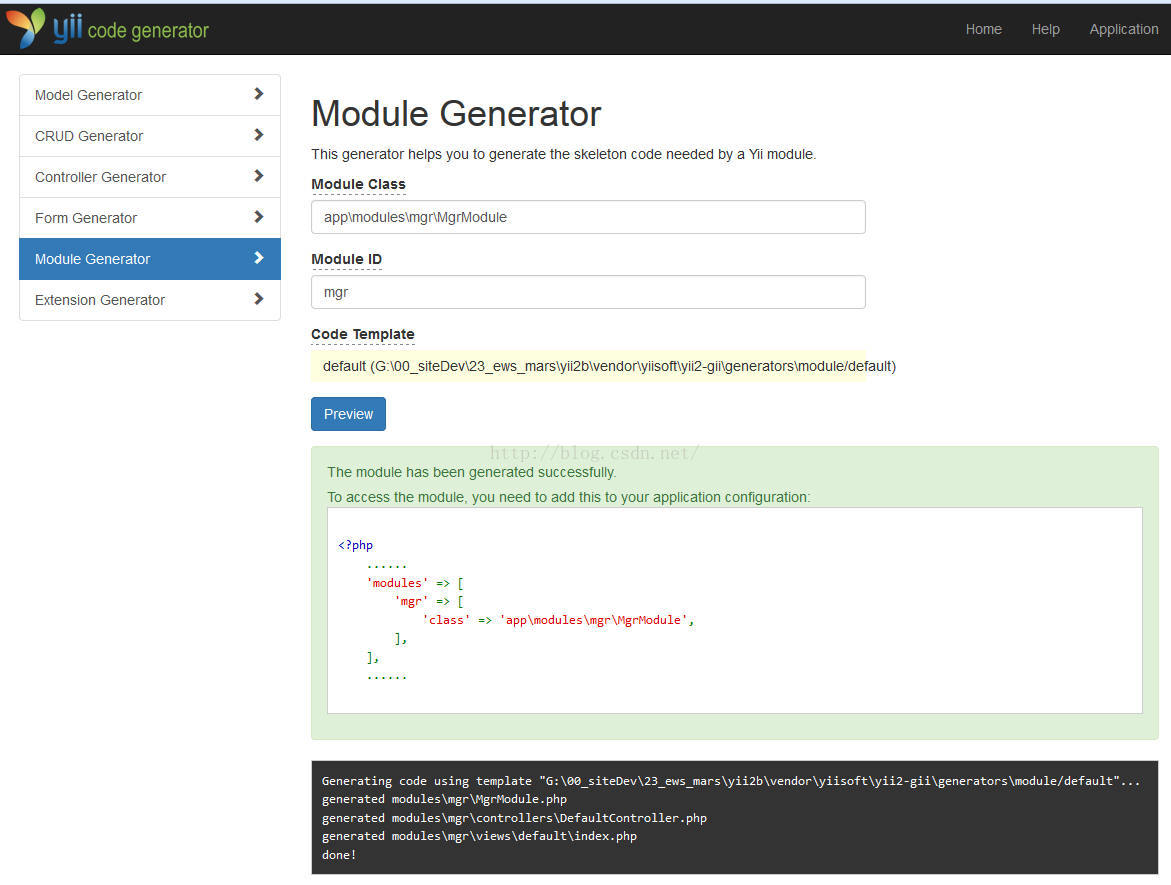Click the Module Generator chevron arrow
Image resolution: width=1171 pixels, height=885 pixels.
click(258, 258)
